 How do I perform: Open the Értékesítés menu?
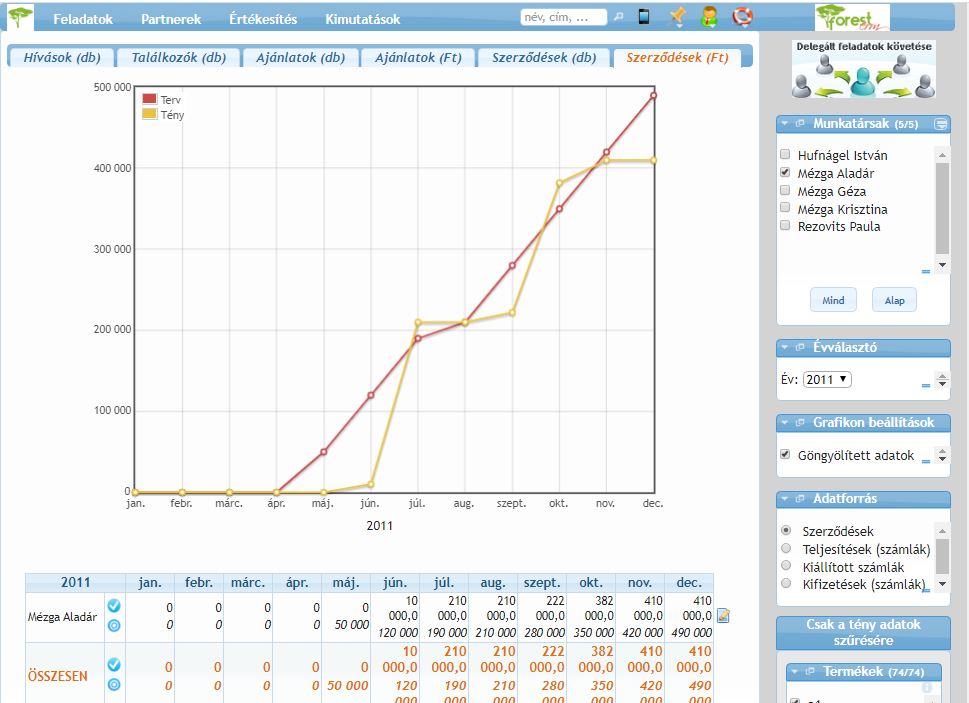(x=263, y=19)
